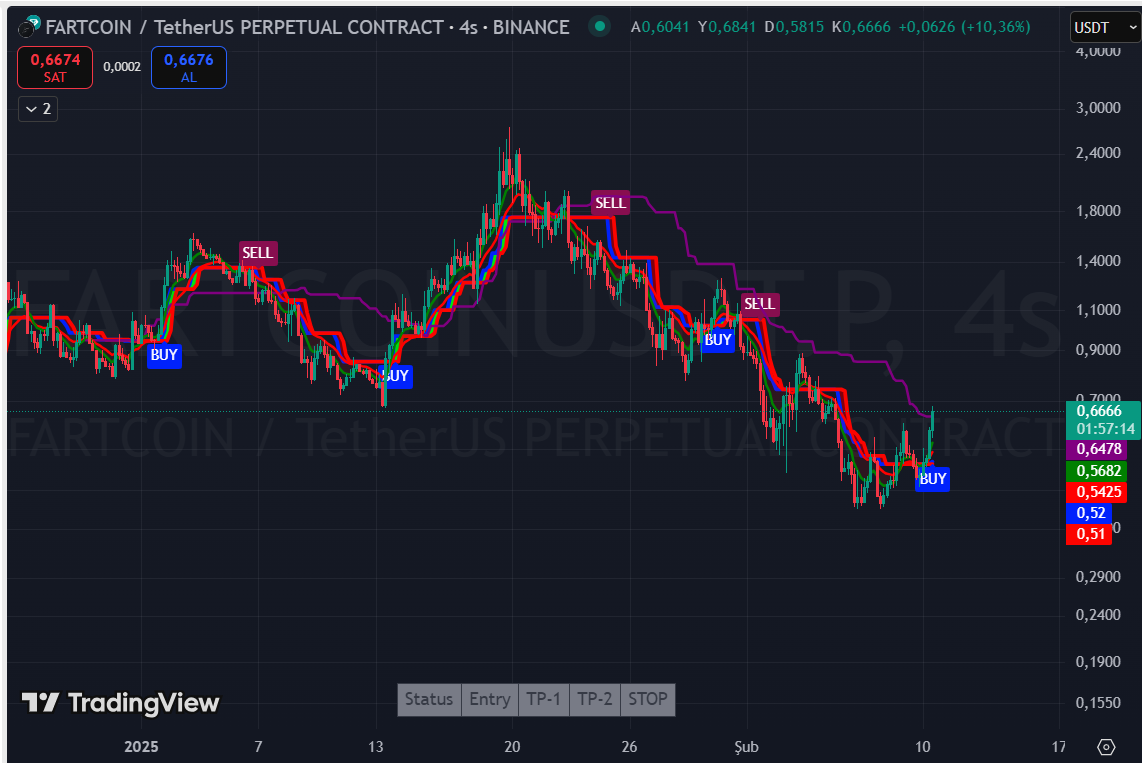The height and width of the screenshot is (763, 1142).
Task: Click the green 0,5682 price label
Action: click(1097, 471)
